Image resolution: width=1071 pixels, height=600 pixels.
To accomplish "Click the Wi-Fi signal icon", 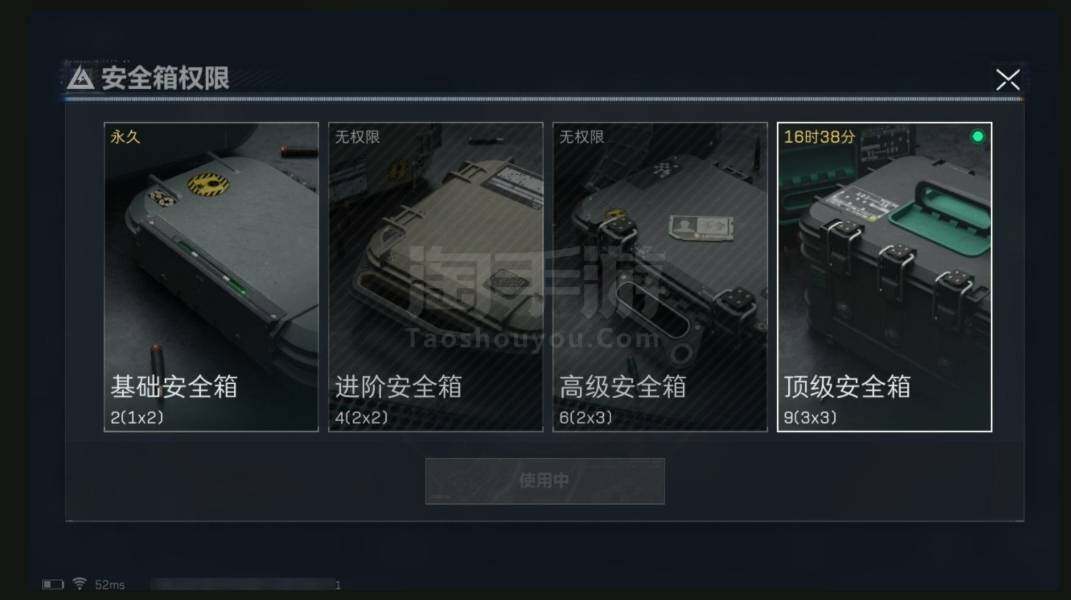I will pos(79,584).
